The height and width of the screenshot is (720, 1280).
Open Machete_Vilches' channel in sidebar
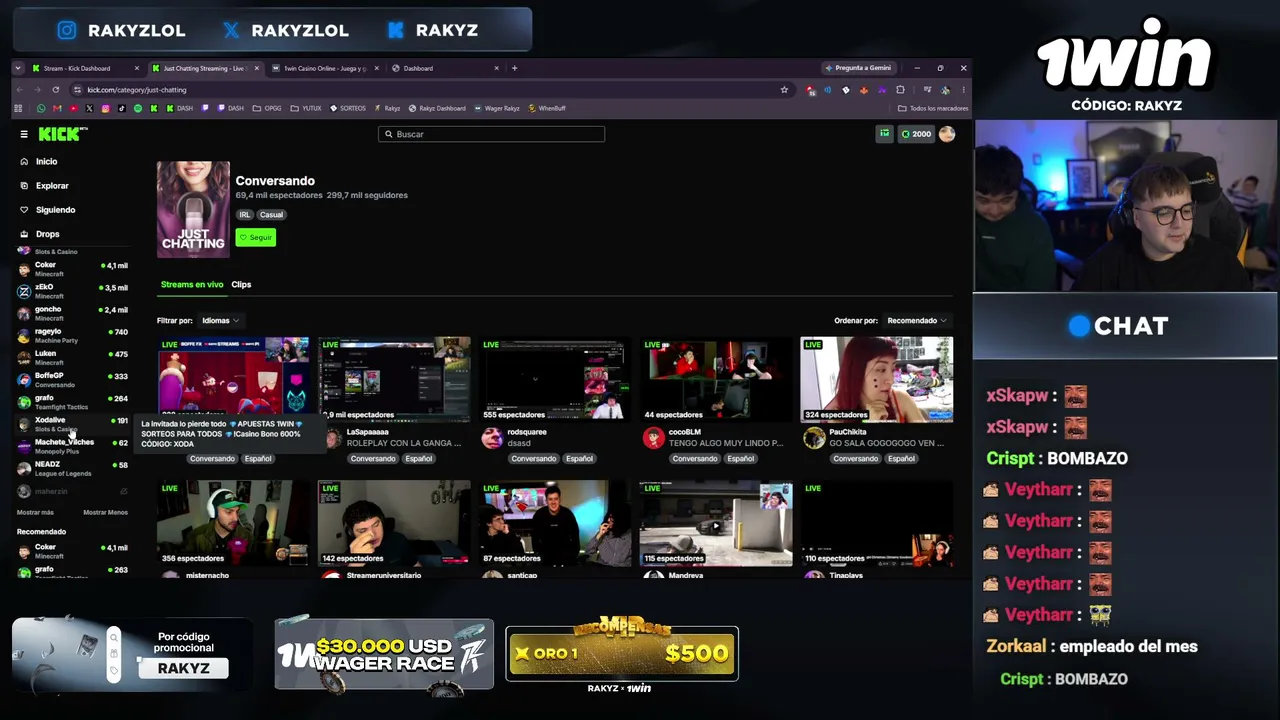(x=73, y=446)
